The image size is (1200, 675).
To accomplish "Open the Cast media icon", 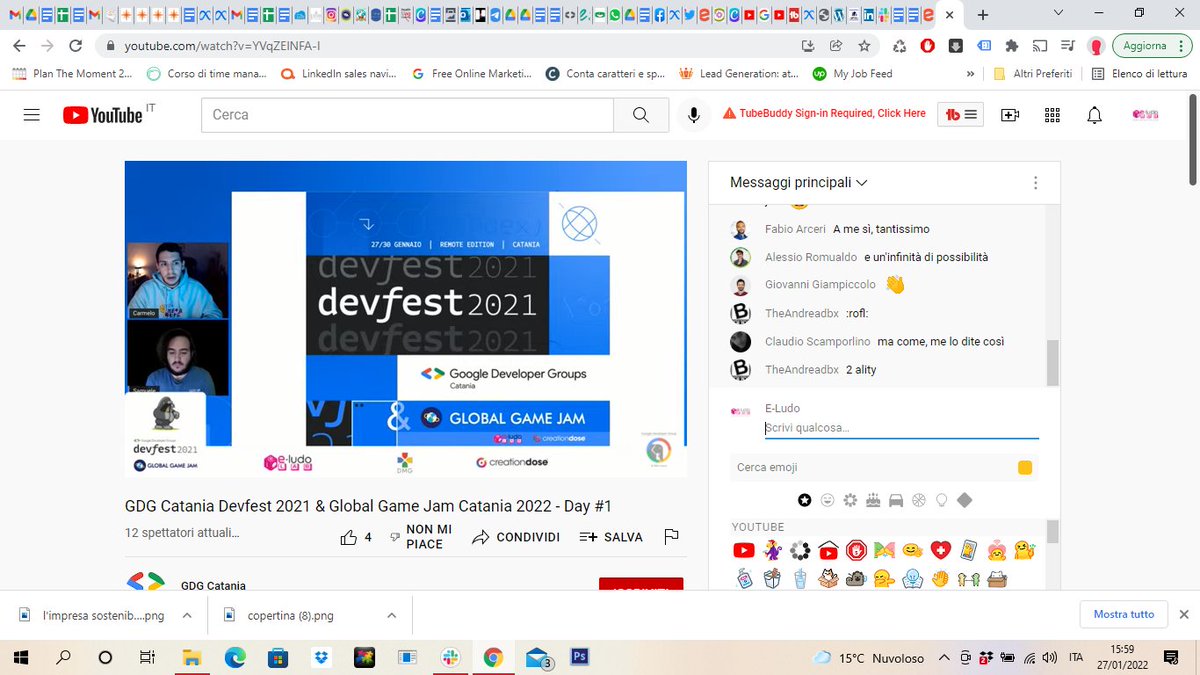I will 1040,46.
